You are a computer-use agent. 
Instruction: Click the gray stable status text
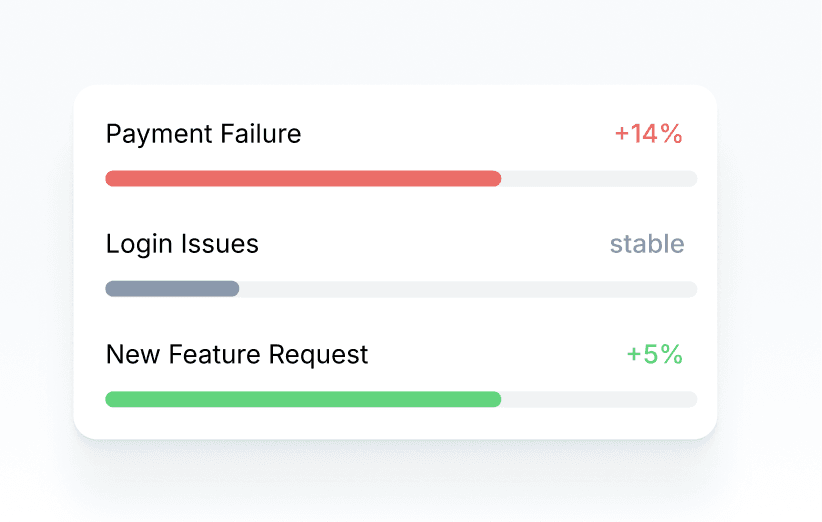[x=647, y=244]
